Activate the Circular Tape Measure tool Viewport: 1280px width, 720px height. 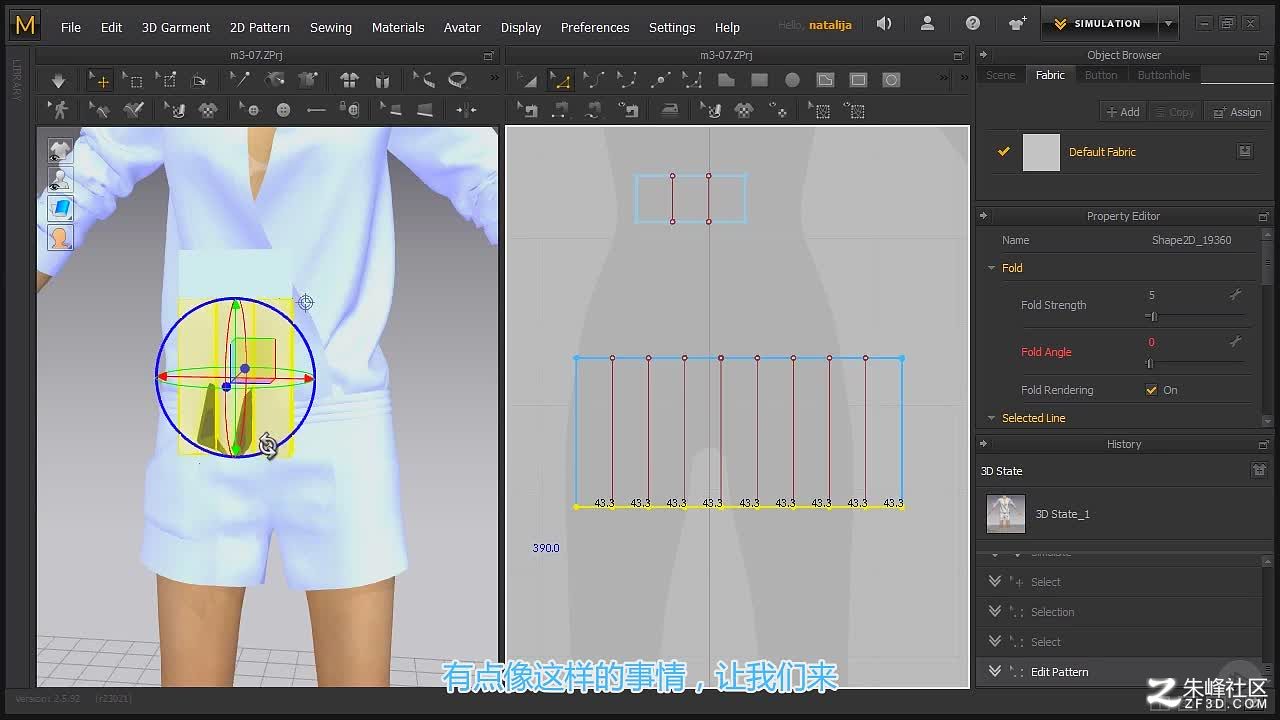tap(458, 80)
